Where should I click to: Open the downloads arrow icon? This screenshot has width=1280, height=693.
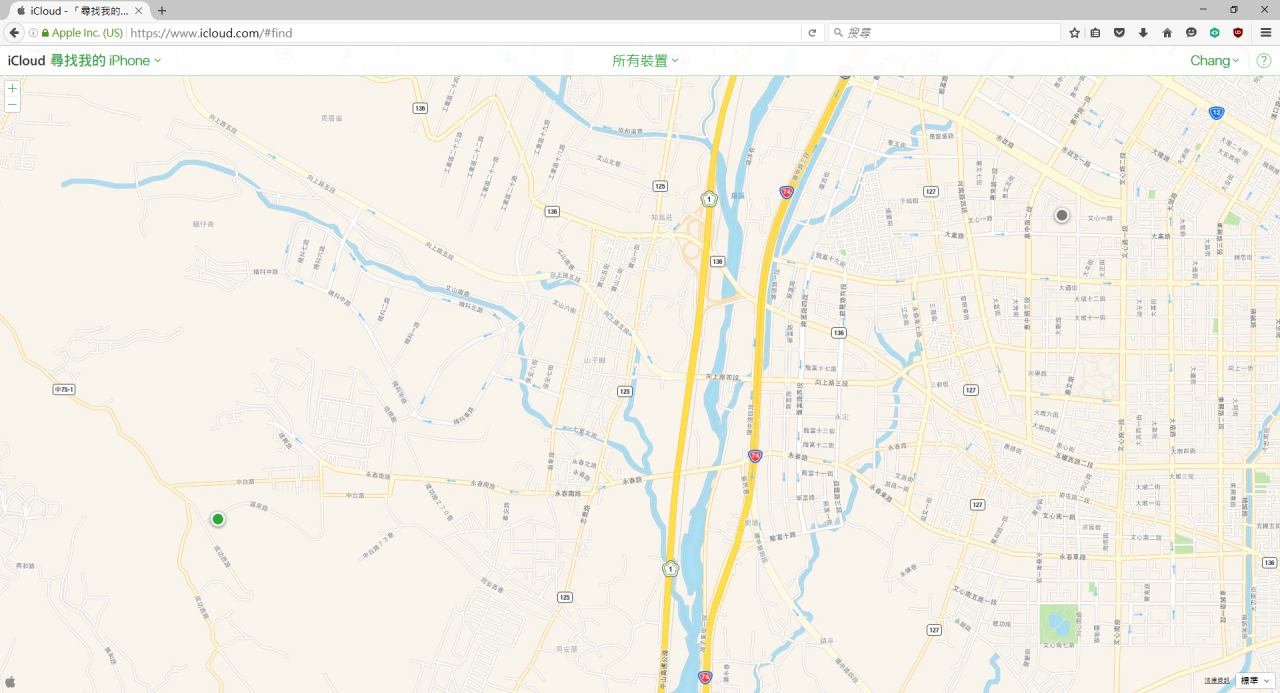pos(1143,33)
